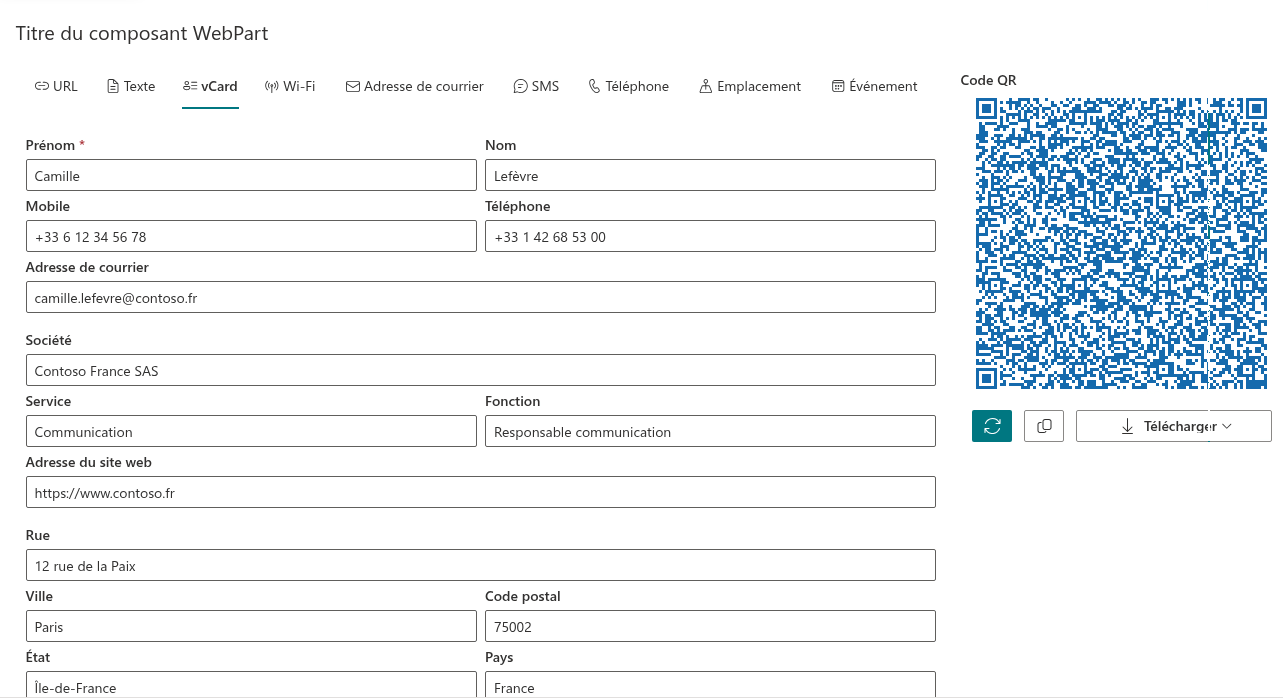1283x698 pixels.
Task: Click the Nom field containing Lefèvre
Action: pos(710,175)
